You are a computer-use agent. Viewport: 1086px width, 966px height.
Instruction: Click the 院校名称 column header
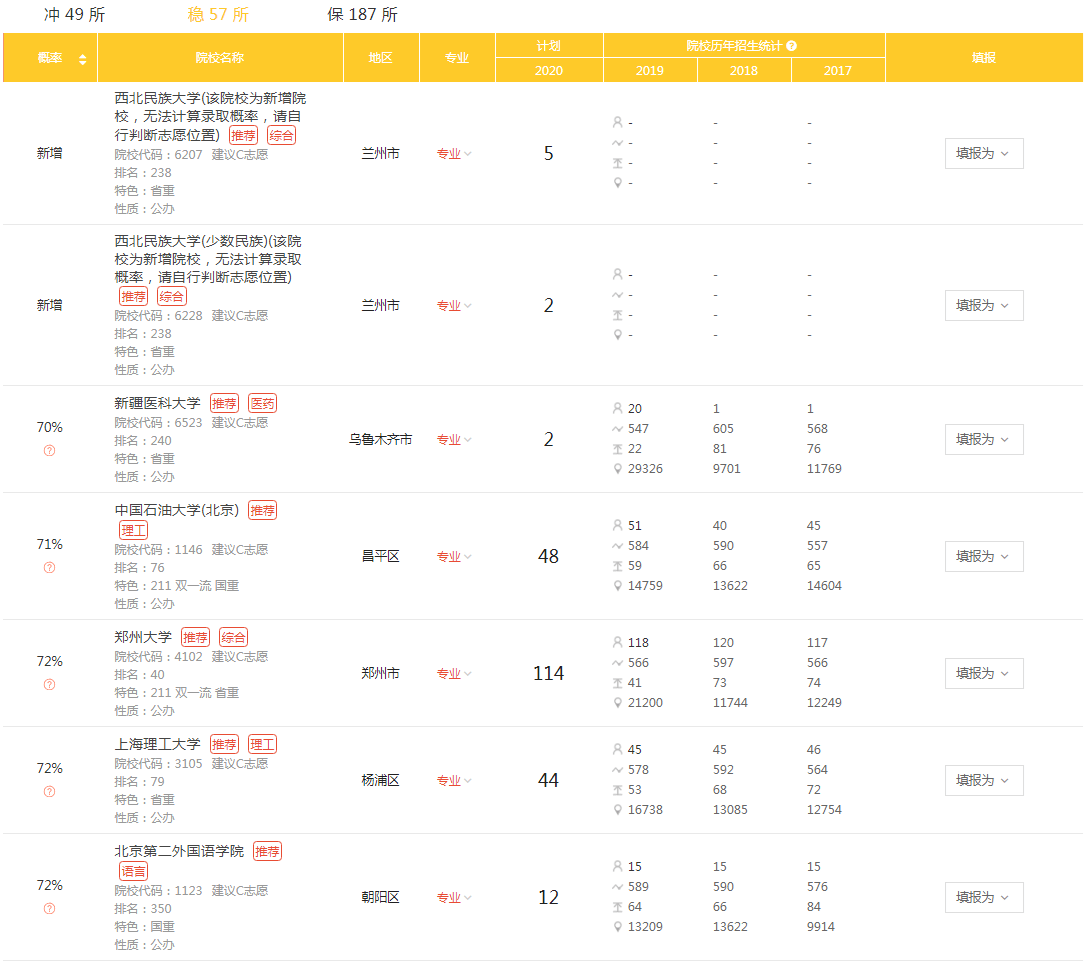tap(220, 58)
